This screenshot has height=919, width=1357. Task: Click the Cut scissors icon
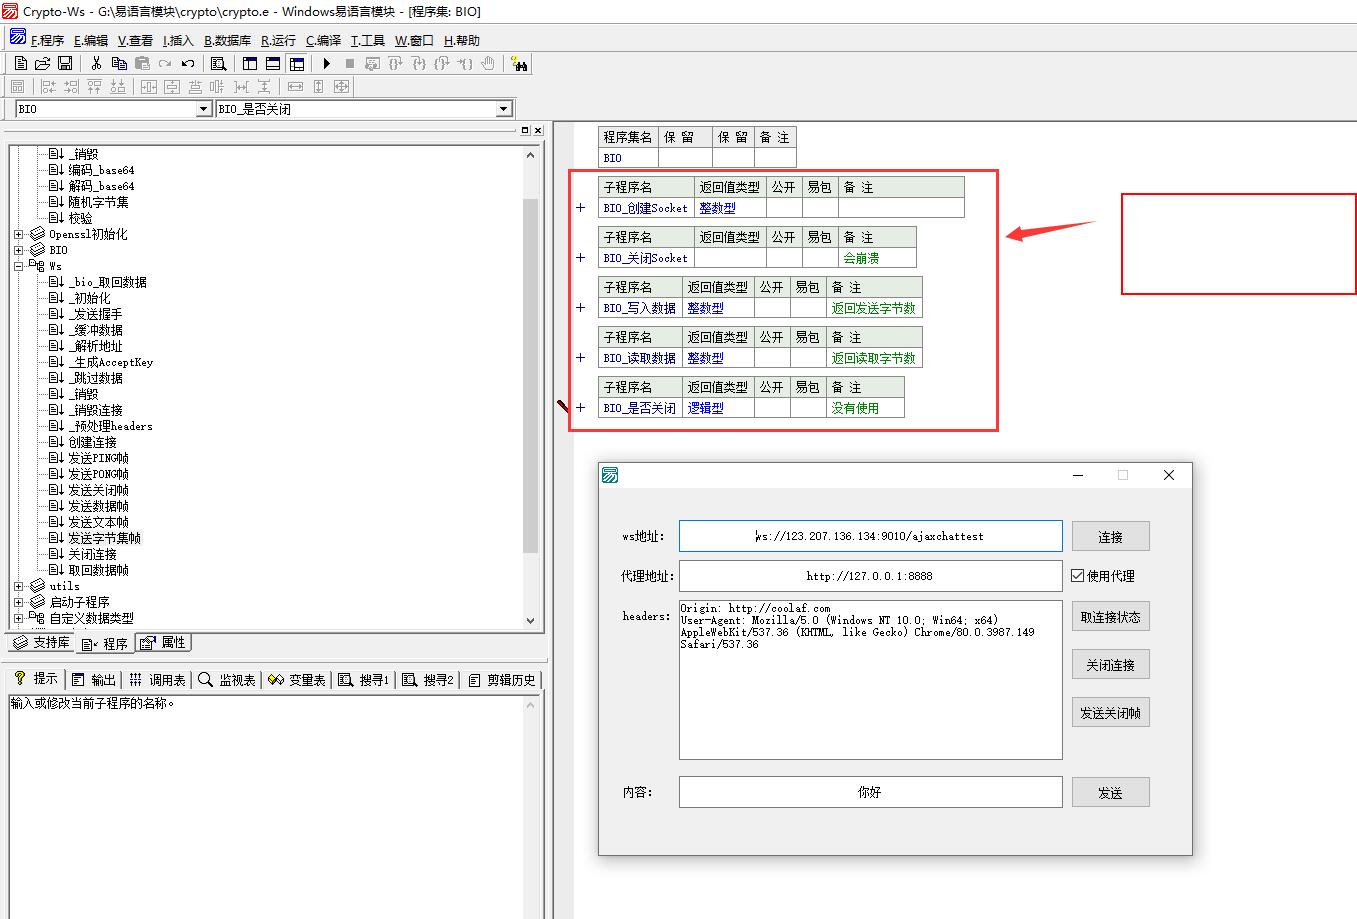coord(96,63)
